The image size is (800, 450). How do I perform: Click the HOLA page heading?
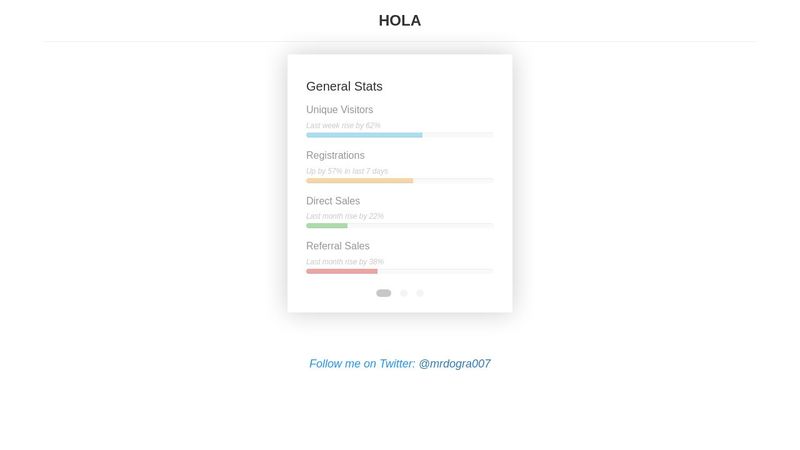pos(399,20)
